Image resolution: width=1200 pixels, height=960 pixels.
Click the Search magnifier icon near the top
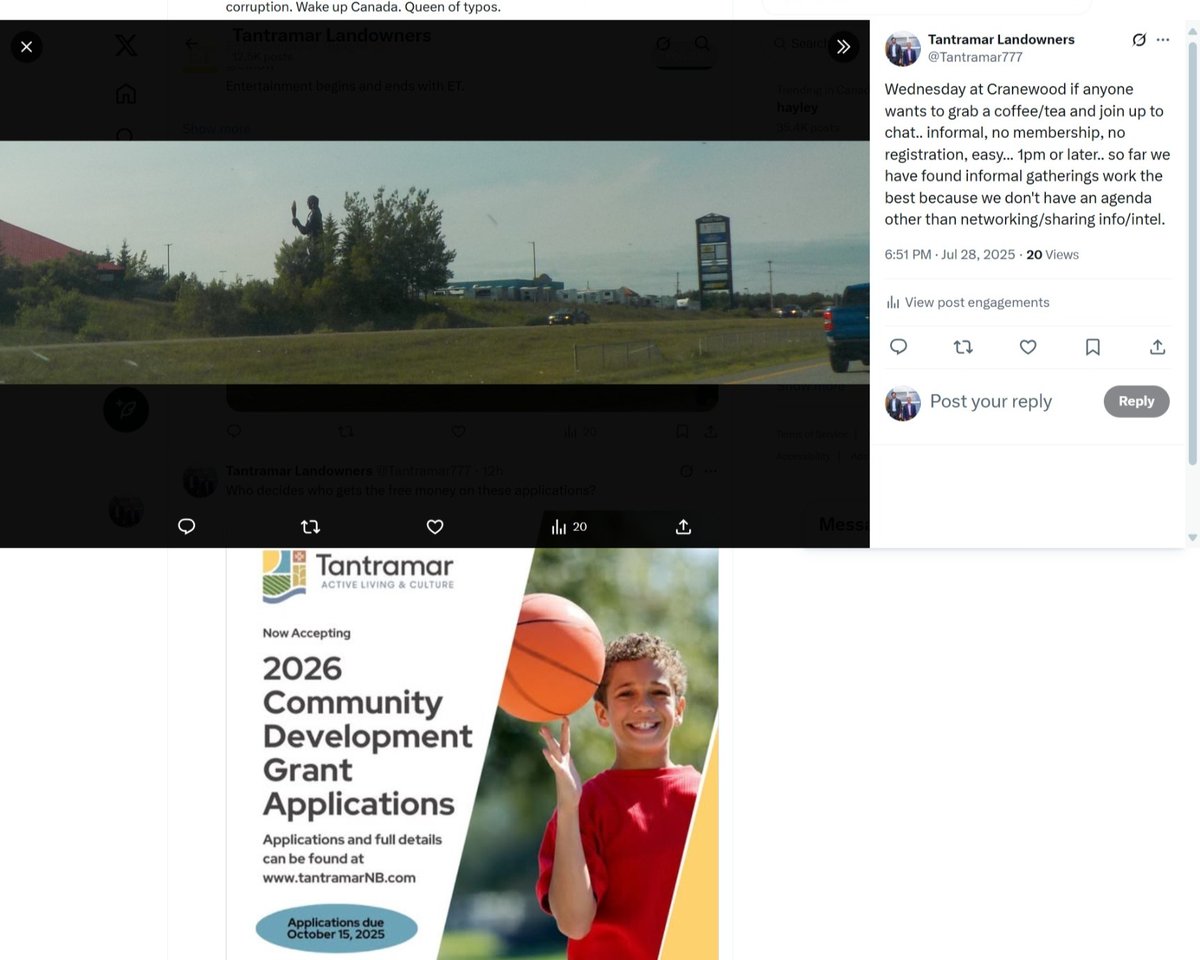pyautogui.click(x=702, y=45)
